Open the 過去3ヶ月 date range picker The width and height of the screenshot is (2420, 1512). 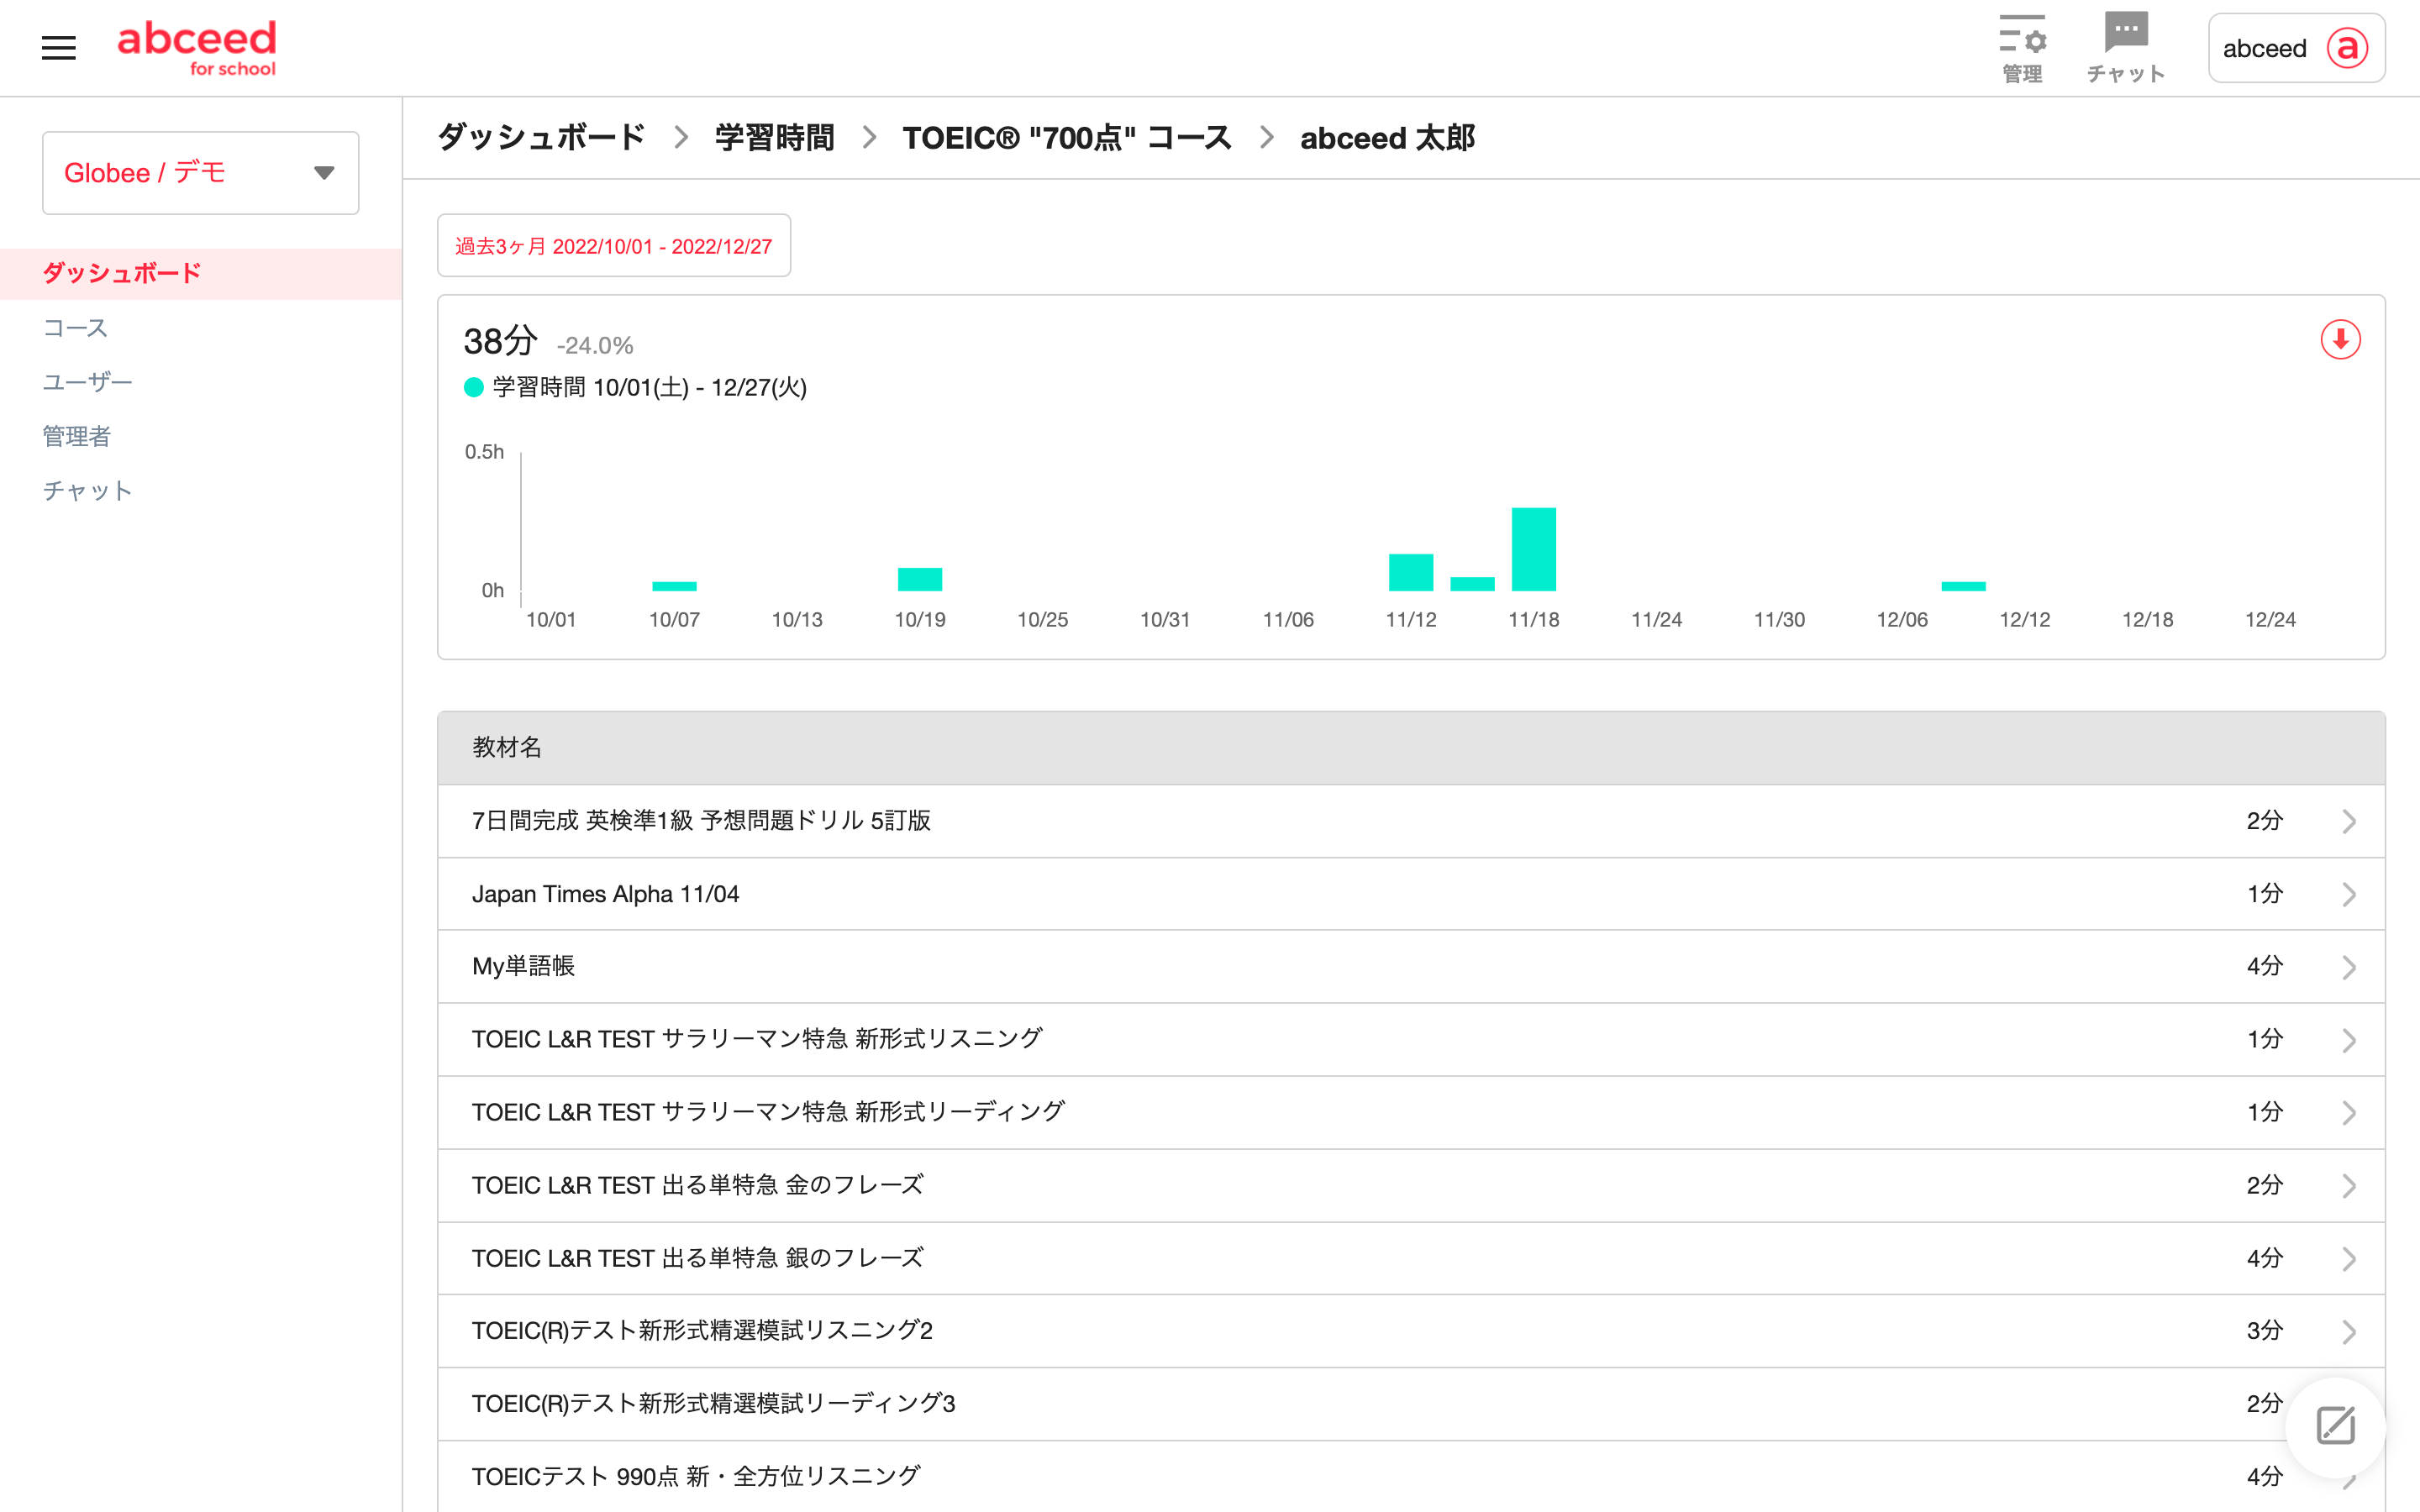(x=613, y=246)
